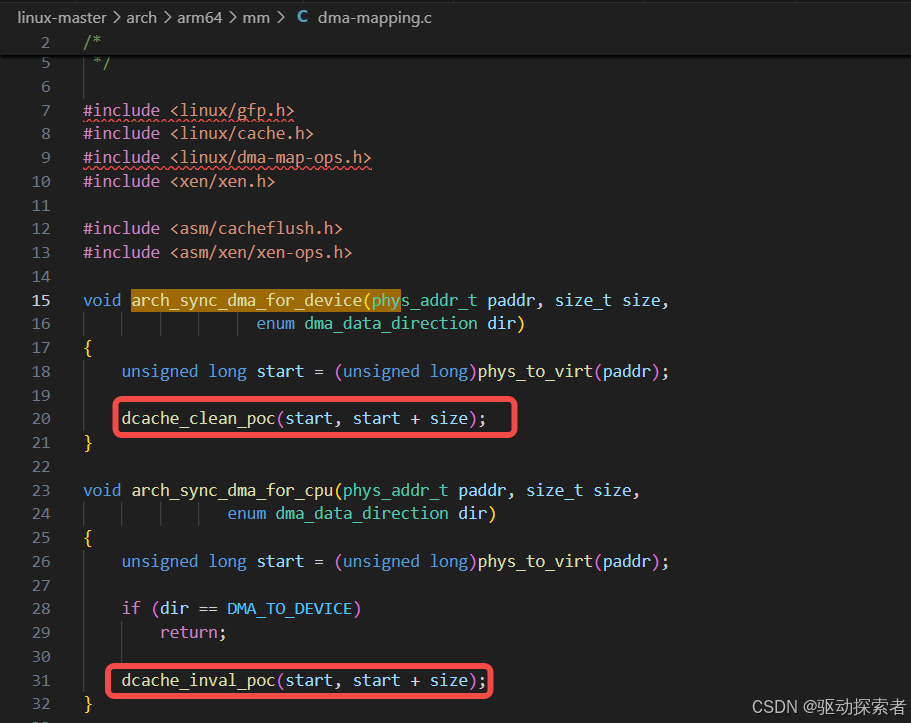
Task: Click line number 20 in the gutter
Action: [x=41, y=419]
